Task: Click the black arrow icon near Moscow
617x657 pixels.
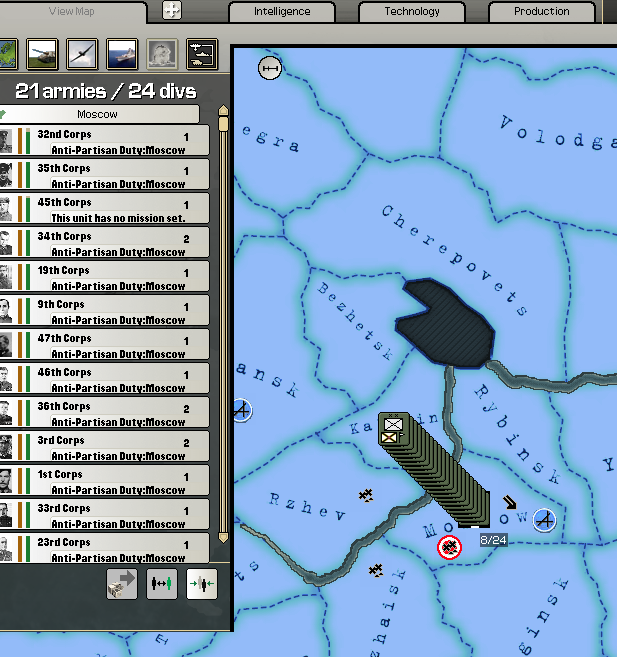Action: click(x=510, y=502)
